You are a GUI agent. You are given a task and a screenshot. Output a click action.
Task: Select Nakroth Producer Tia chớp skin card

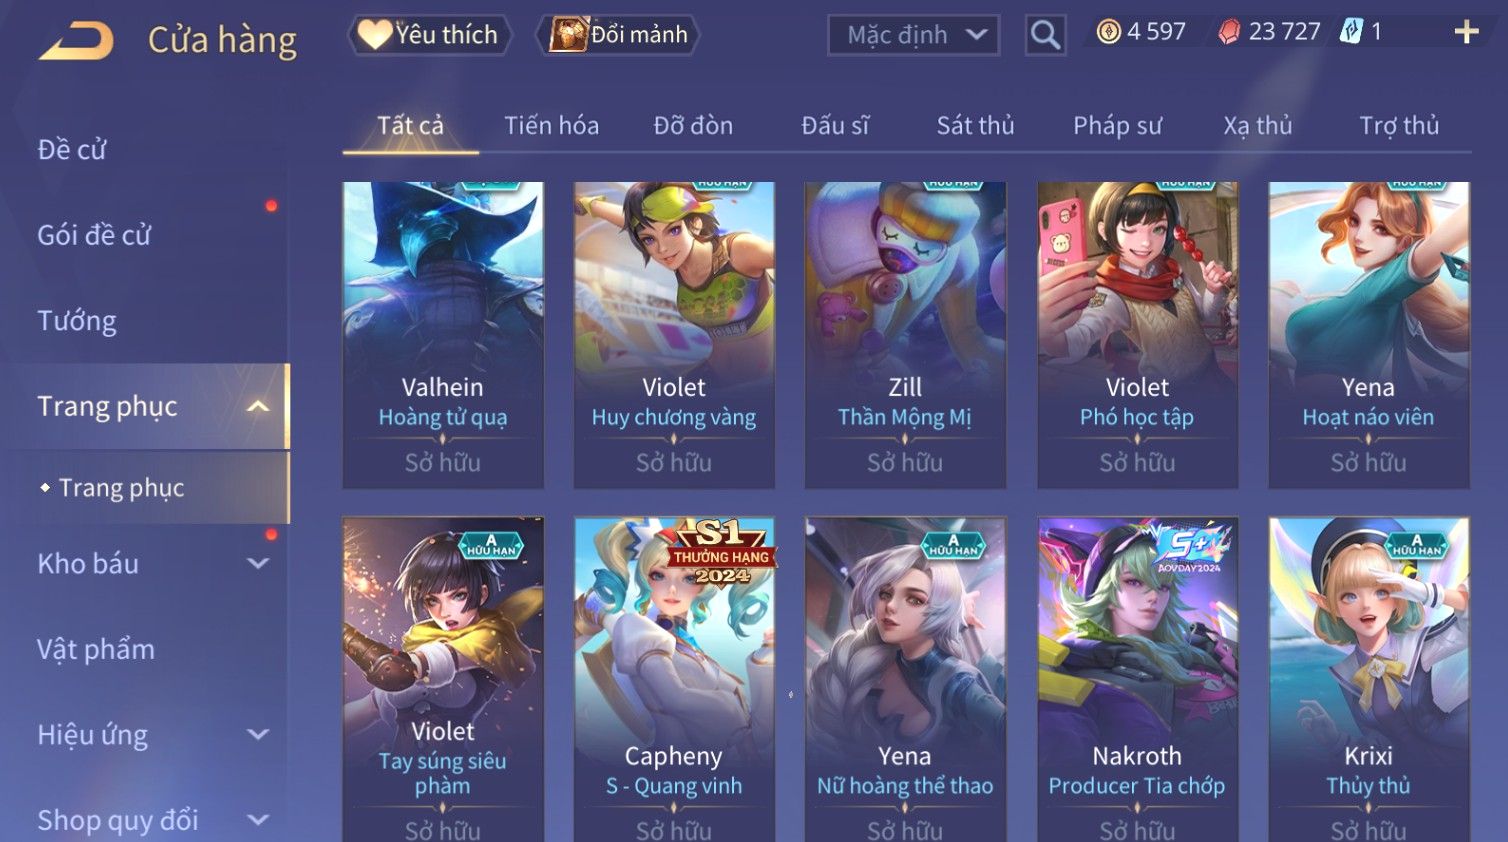tap(1137, 679)
